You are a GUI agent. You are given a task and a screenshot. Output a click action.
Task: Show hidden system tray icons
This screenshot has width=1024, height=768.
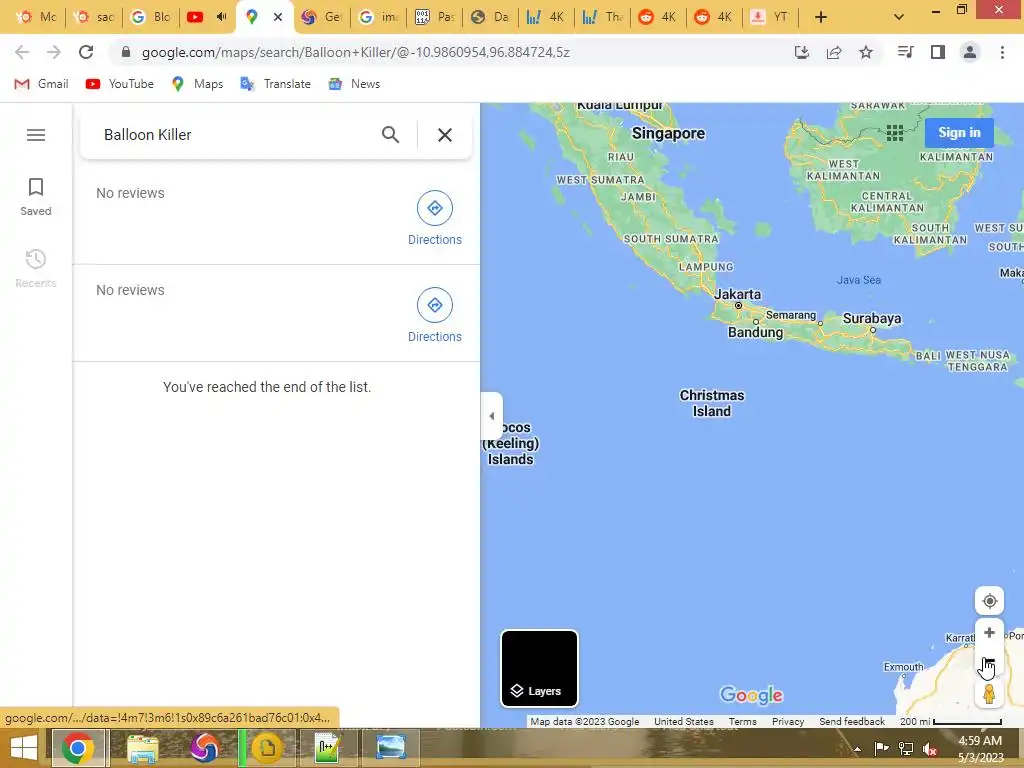[x=857, y=749]
